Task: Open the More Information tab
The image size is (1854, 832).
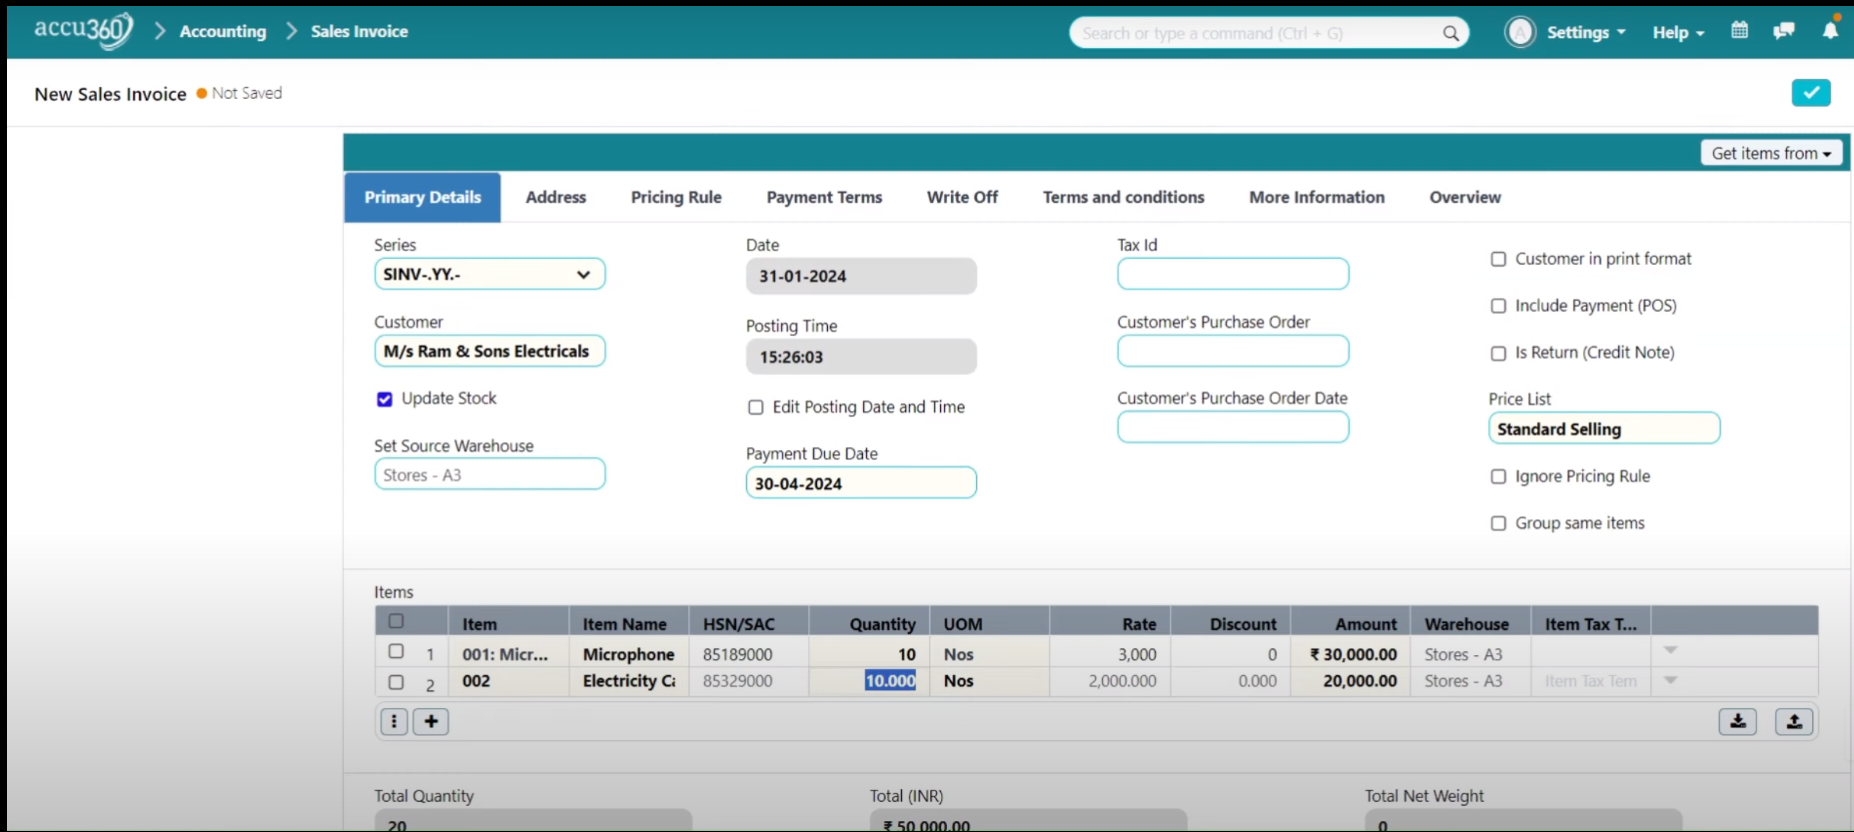Action: (x=1317, y=197)
